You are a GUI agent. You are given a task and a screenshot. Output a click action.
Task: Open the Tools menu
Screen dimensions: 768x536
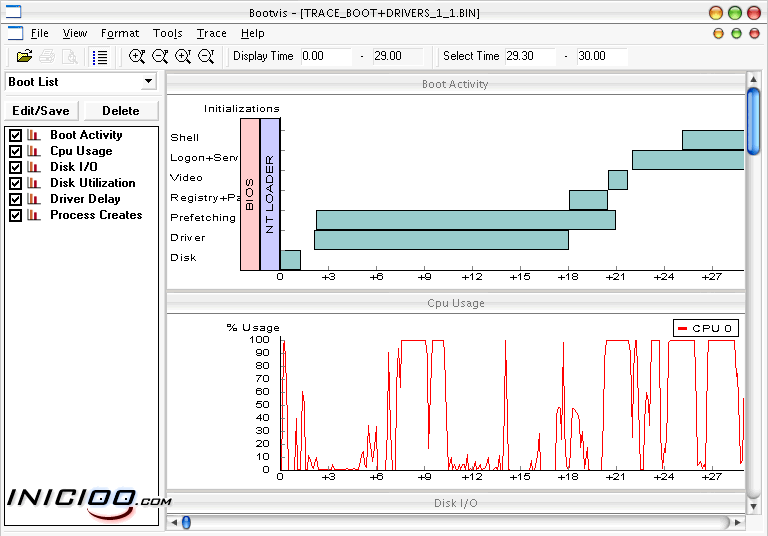point(168,33)
